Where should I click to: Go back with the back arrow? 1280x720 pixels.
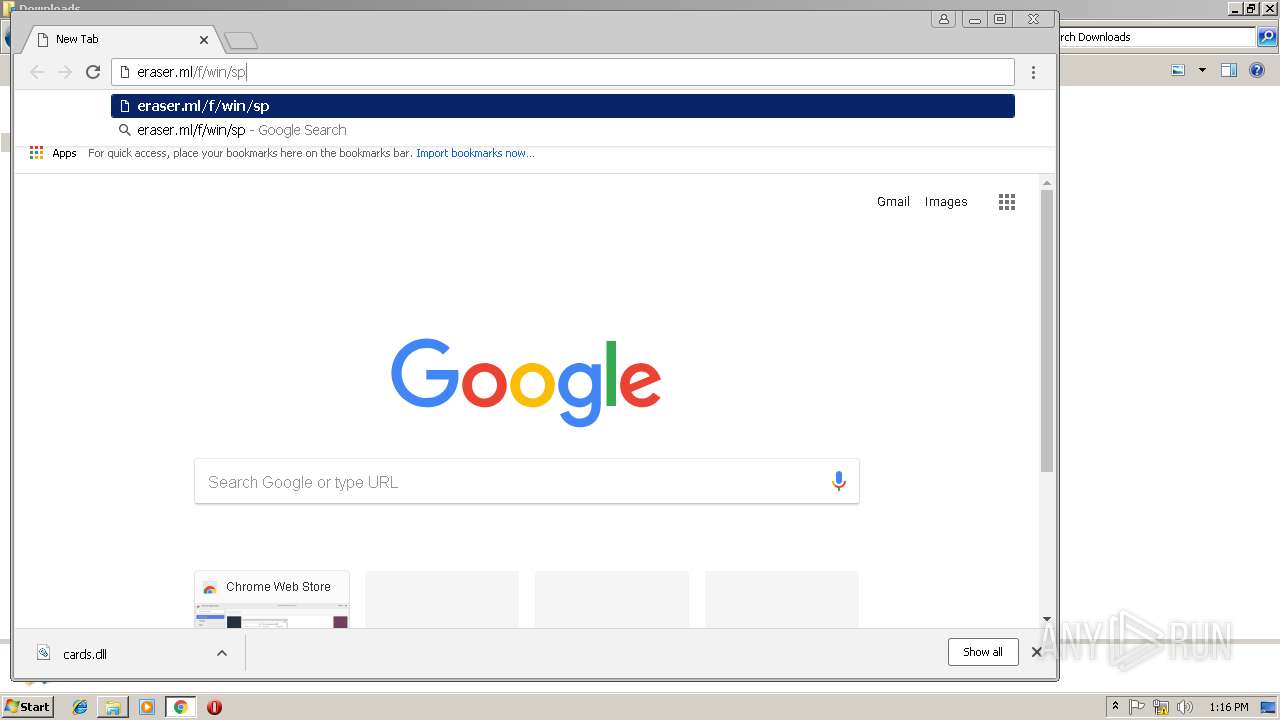[37, 72]
